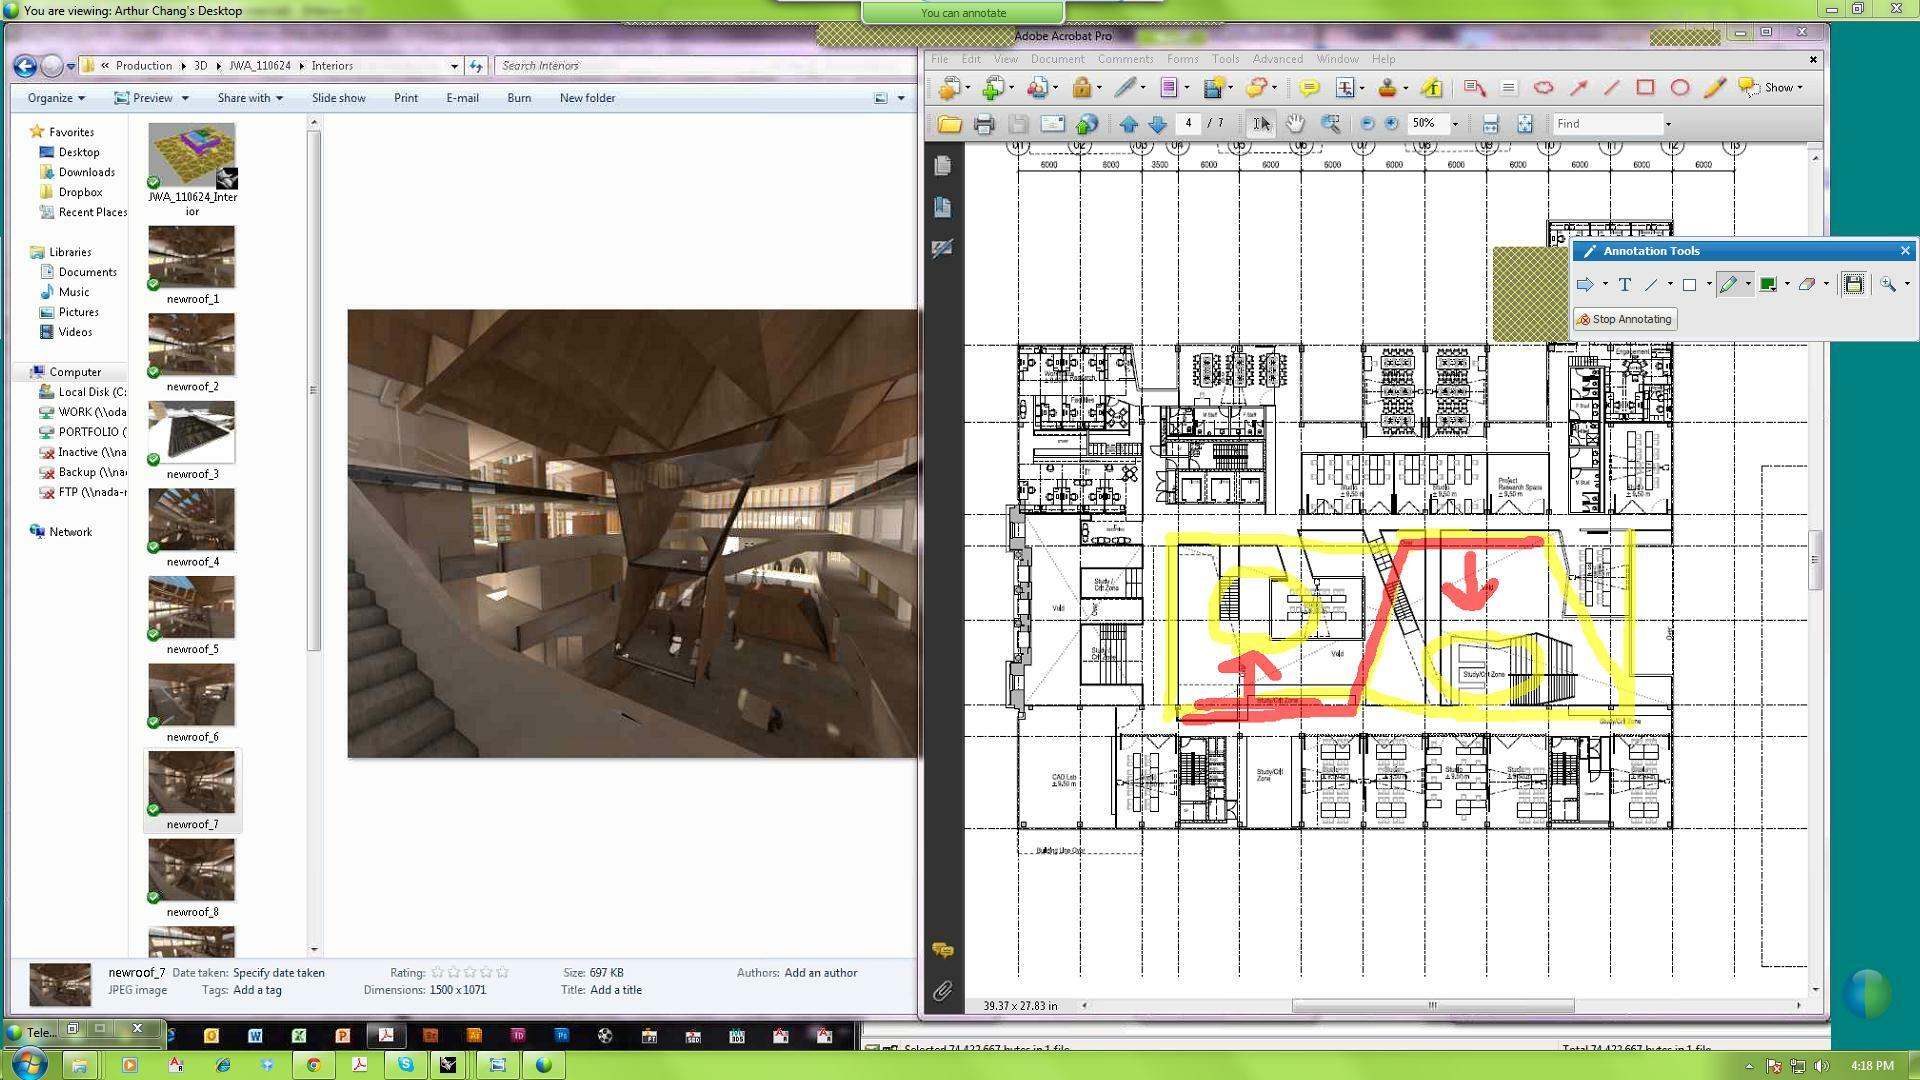Click the Acrobat horizontal scrollbar thumb
This screenshot has height=1080, width=1920.
(1433, 1006)
